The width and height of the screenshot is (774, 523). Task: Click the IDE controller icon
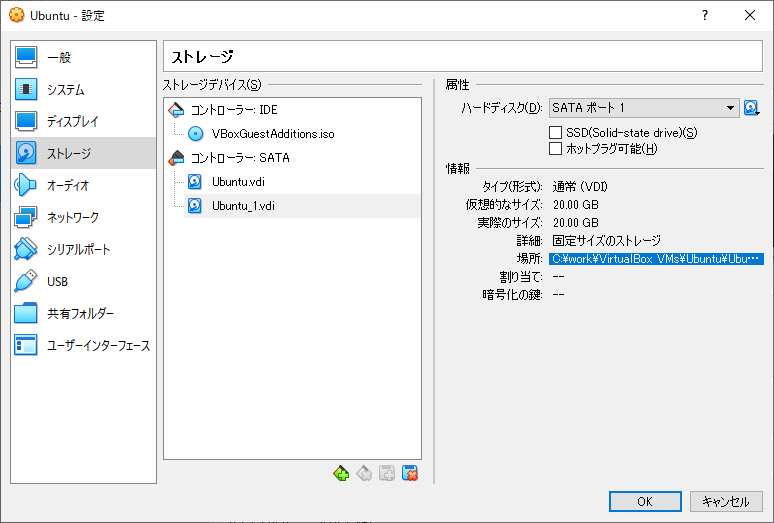(176, 110)
